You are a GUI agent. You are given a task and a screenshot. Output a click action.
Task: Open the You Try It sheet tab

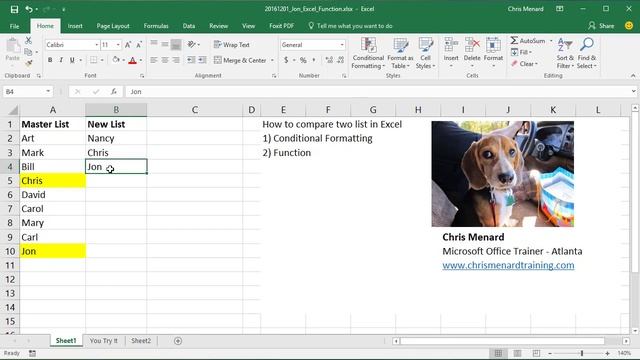click(x=103, y=341)
